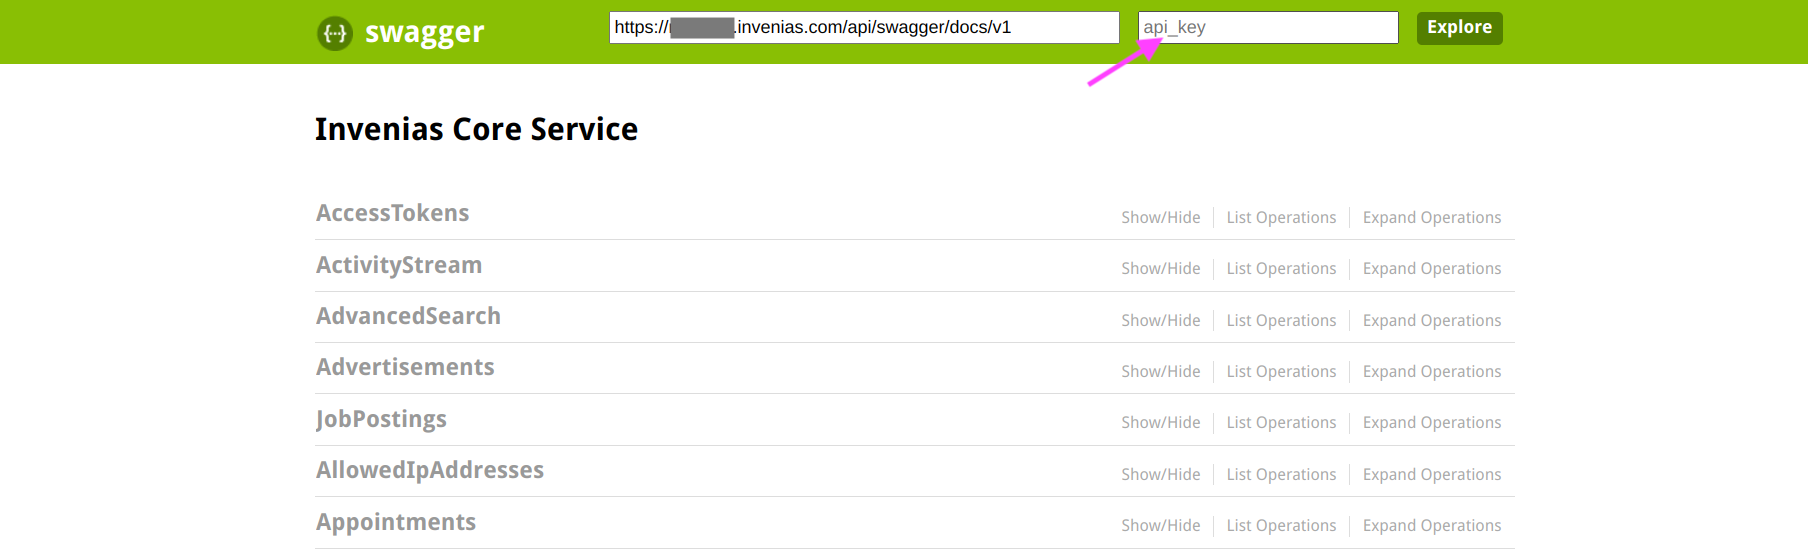
Task: Open the ActivityStream resource
Action: [399, 265]
